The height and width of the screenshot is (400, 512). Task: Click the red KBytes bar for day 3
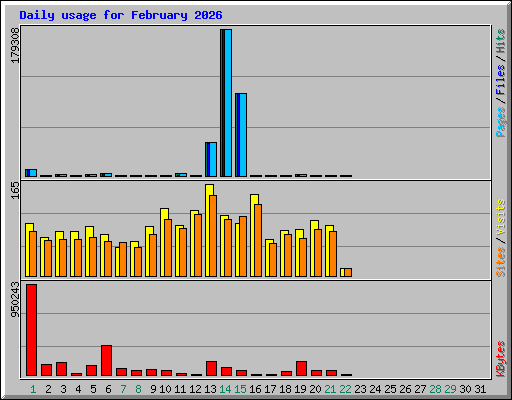coord(62,369)
